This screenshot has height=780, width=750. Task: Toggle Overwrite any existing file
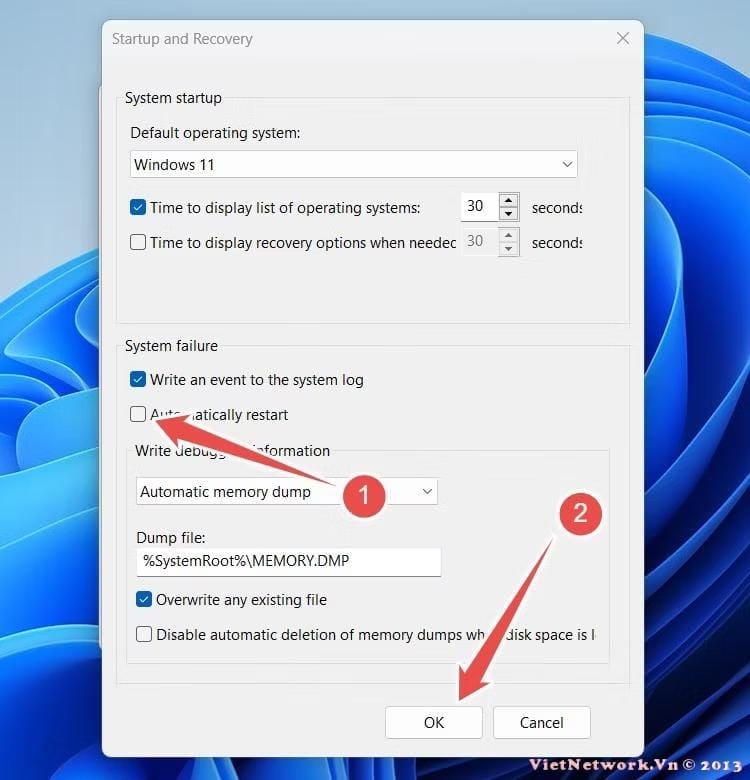(x=144, y=600)
